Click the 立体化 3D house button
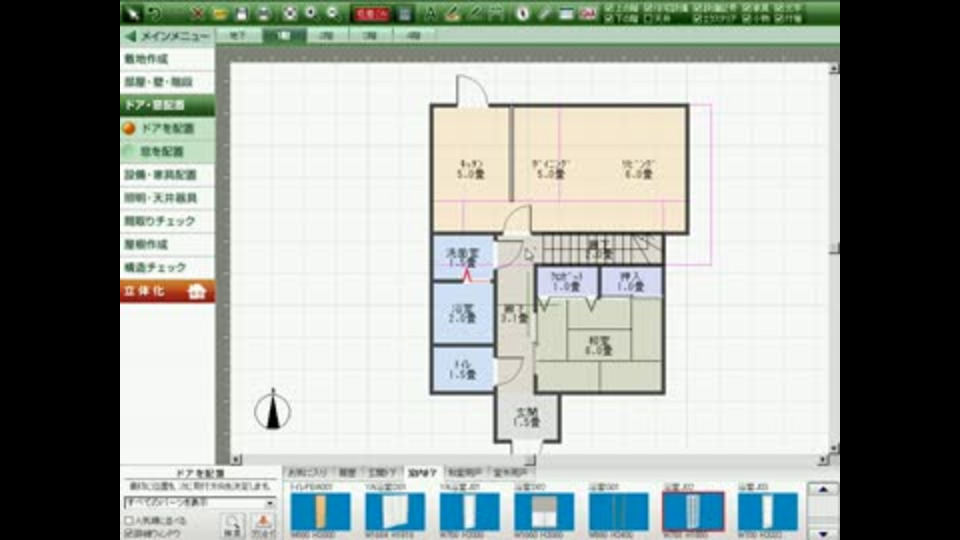 pos(167,291)
